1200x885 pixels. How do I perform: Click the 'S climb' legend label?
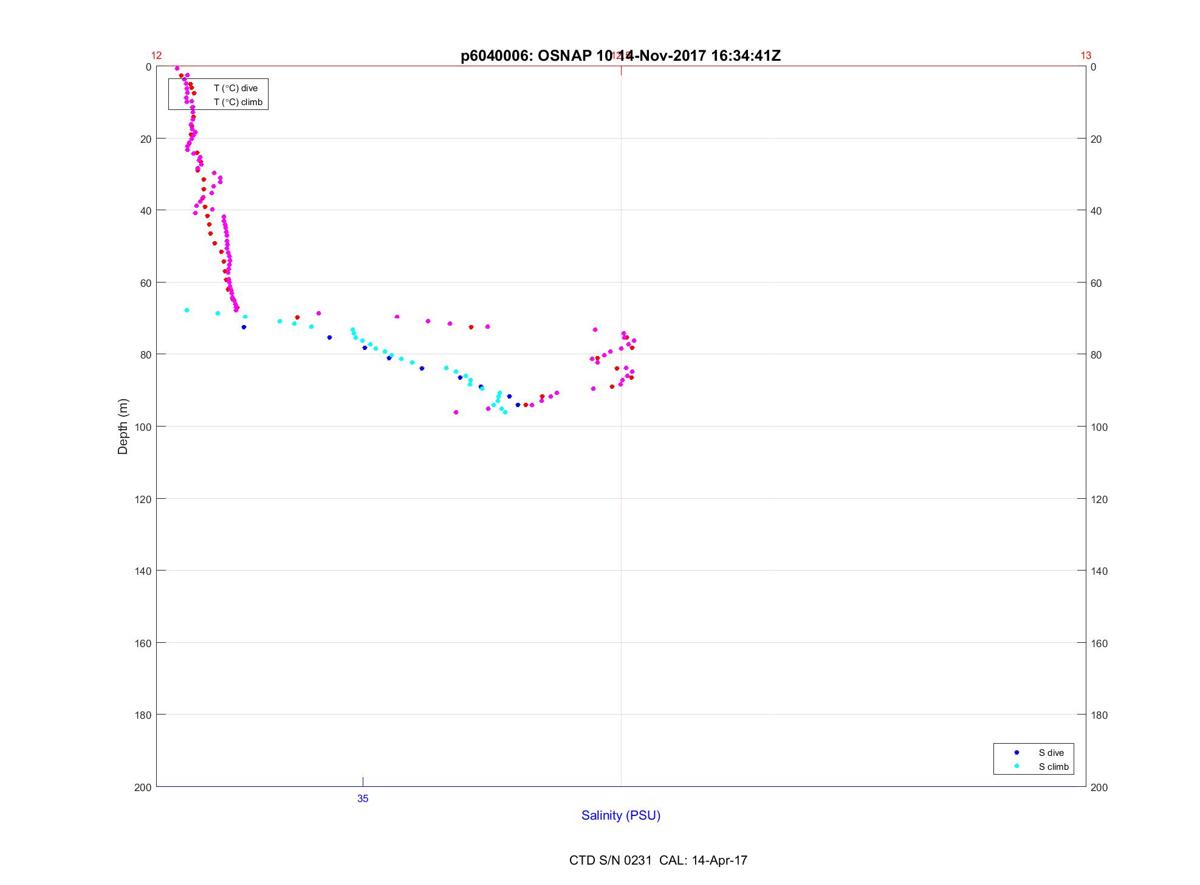pos(1054,767)
